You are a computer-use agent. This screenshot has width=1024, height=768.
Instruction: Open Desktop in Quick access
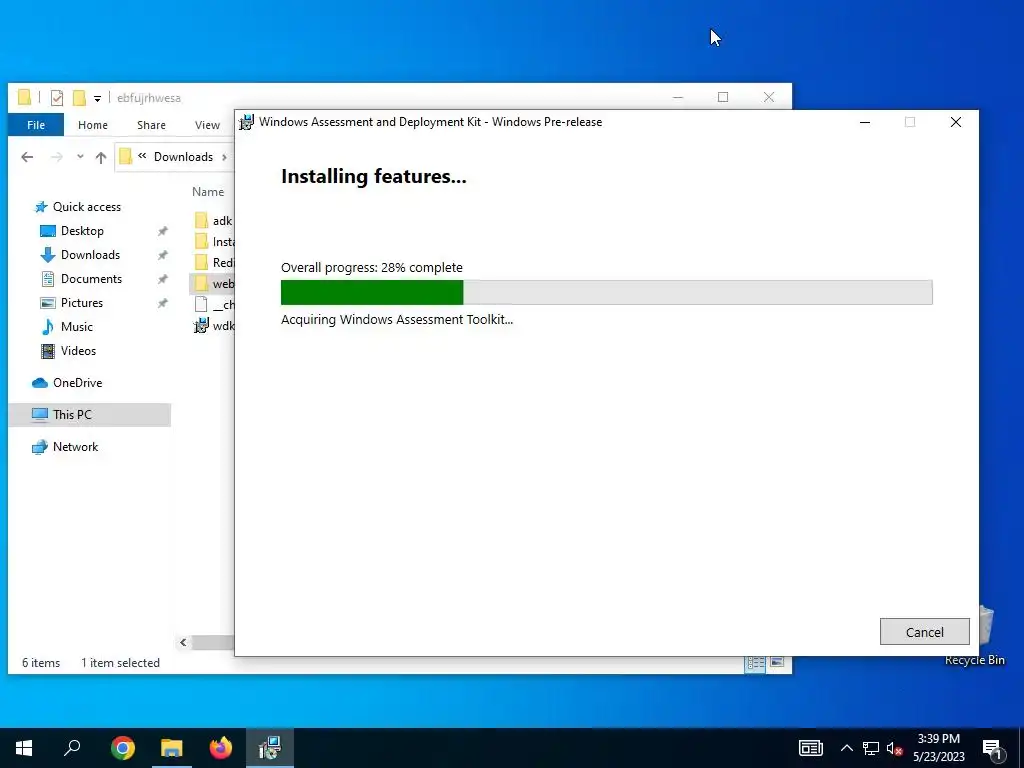coord(82,231)
